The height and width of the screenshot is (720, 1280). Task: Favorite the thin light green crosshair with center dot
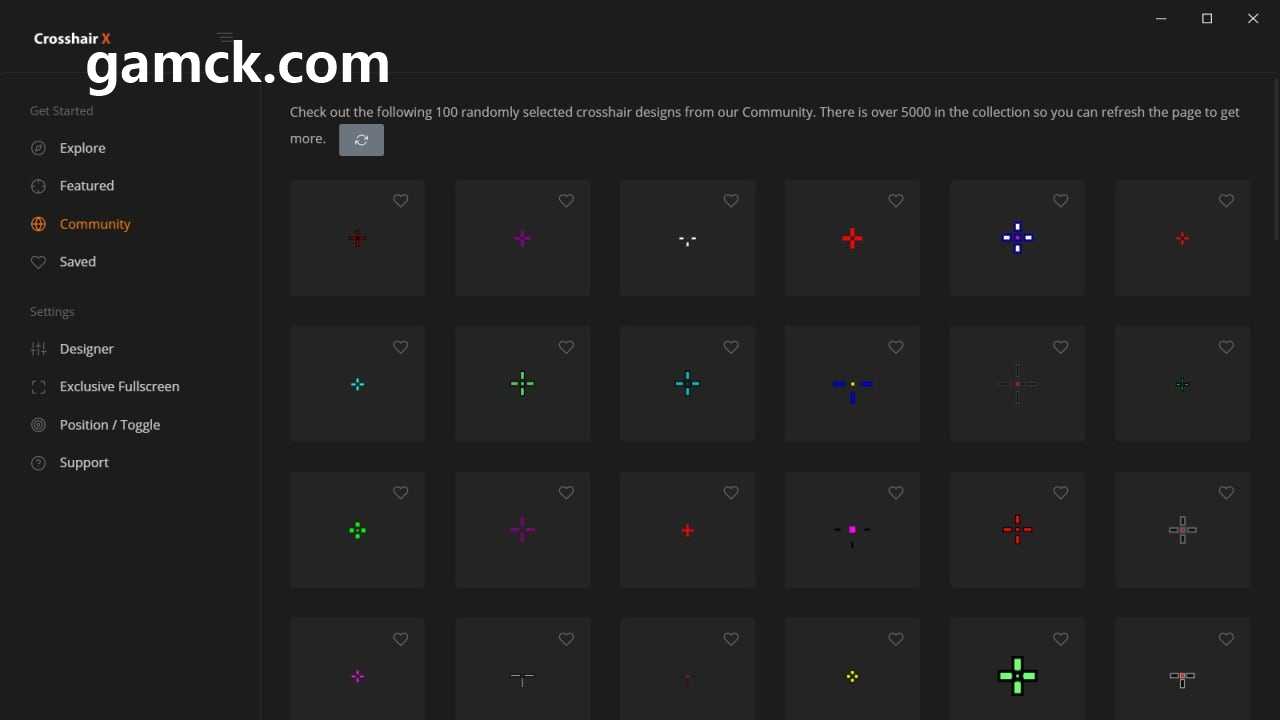566,347
